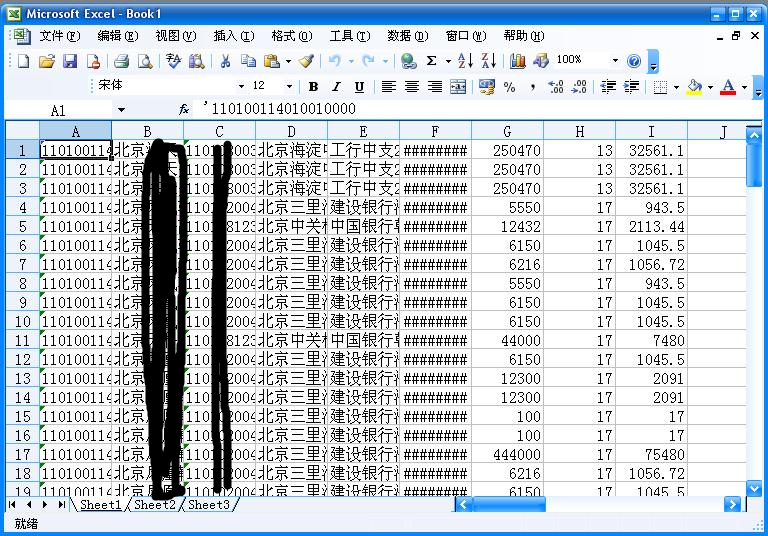
Task: Click AutoSum sigma icon
Action: pos(432,61)
